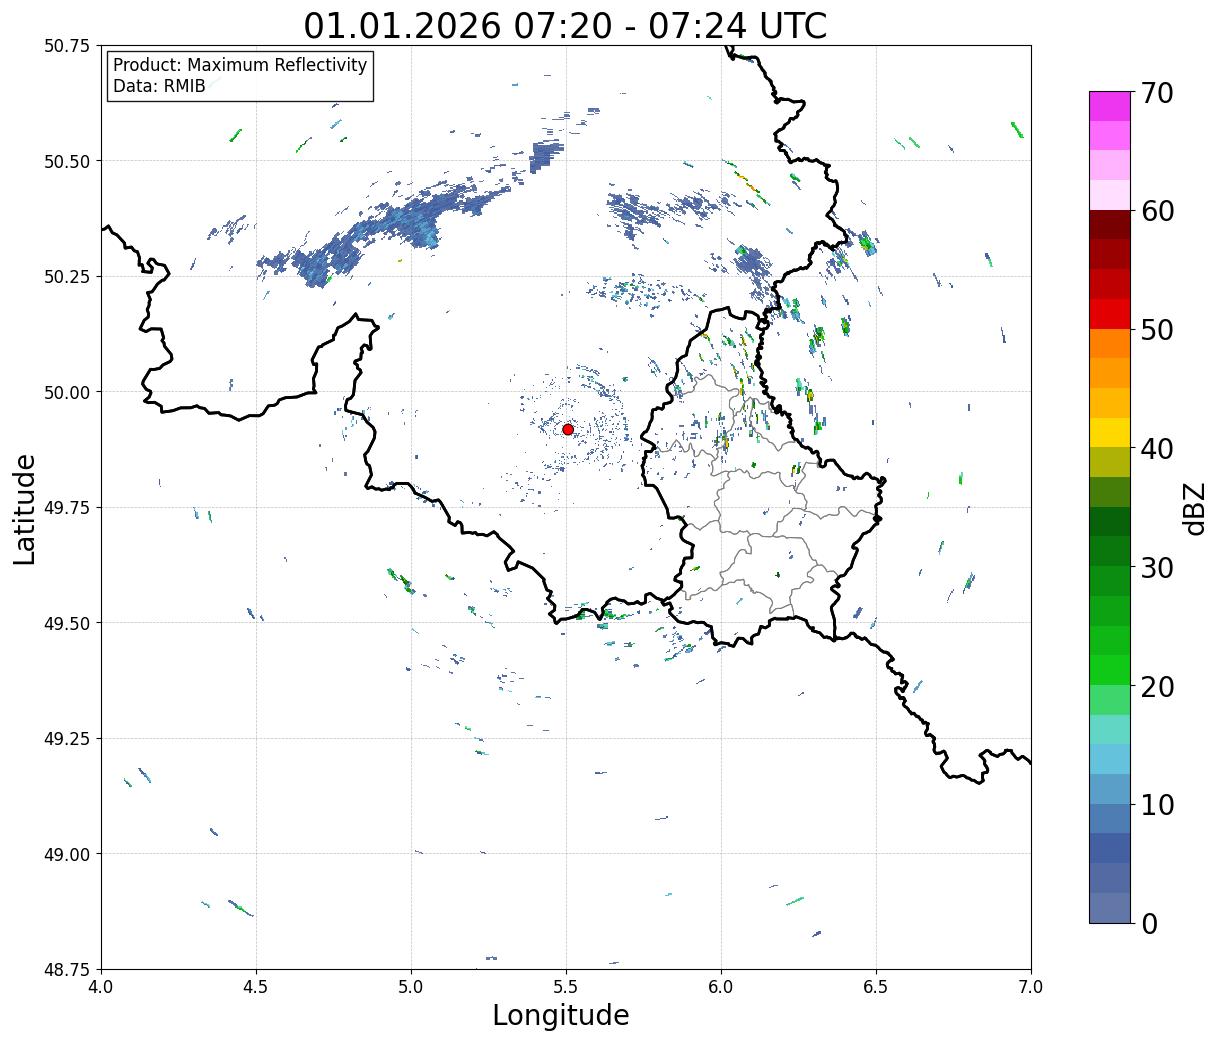The height and width of the screenshot is (1040, 1219).
Task: Click the dark maroon colorbar swatch below 60
Action: point(1110,225)
